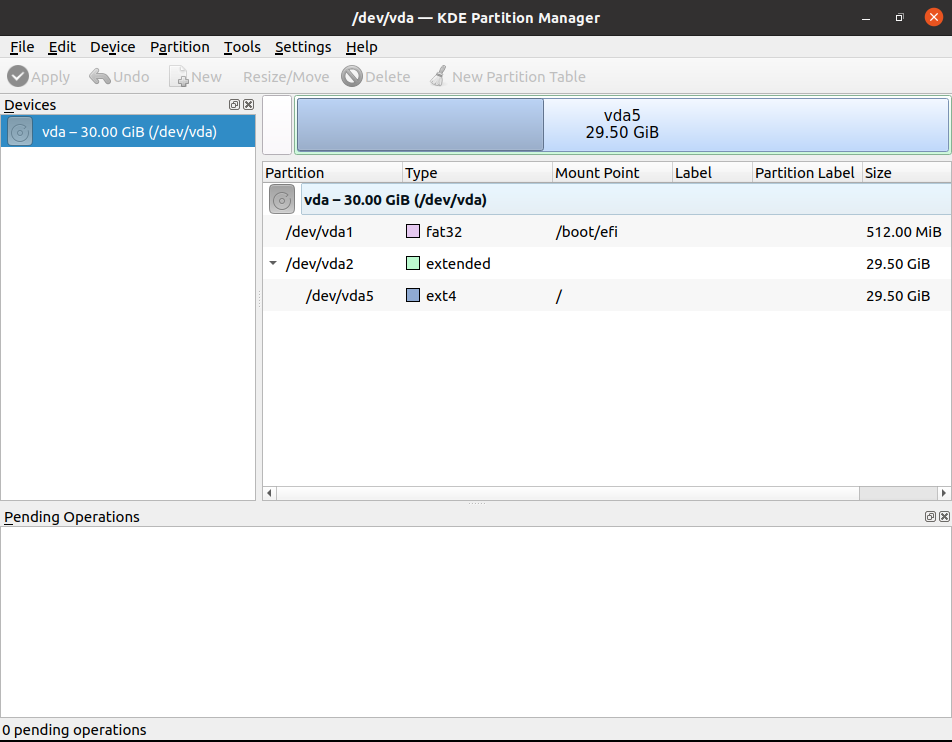Open the Tools menu

tap(241, 47)
